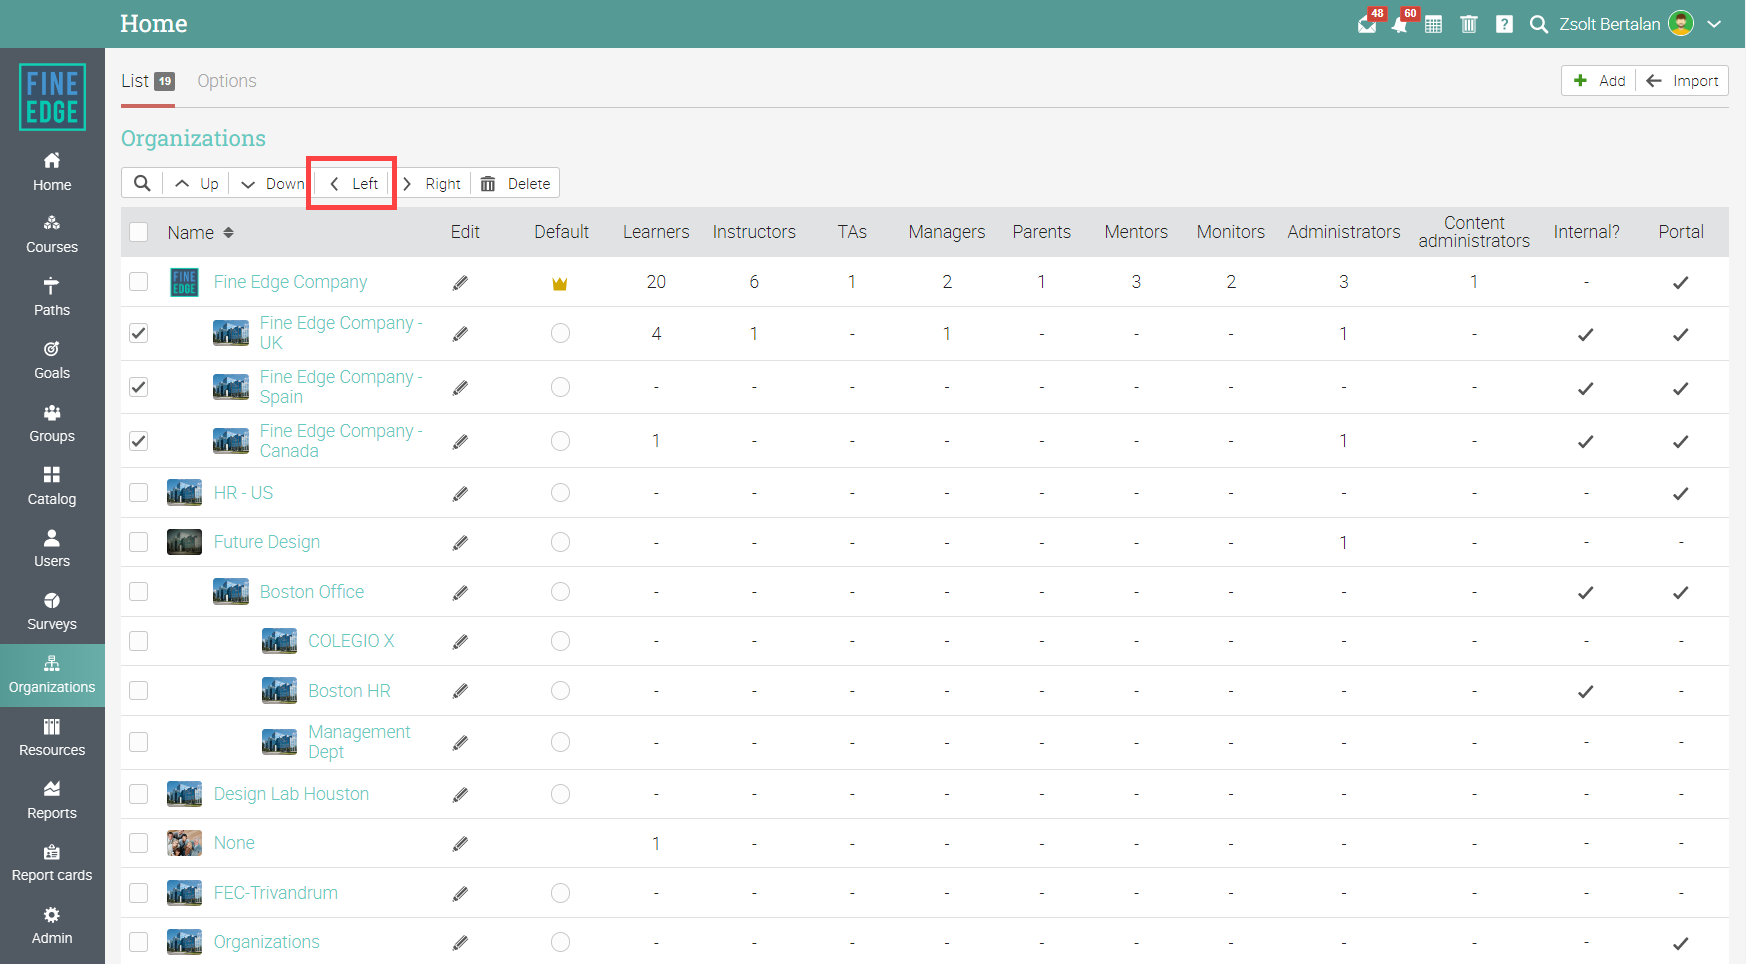
Task: Click the search magnifier in header
Action: click(x=1538, y=24)
